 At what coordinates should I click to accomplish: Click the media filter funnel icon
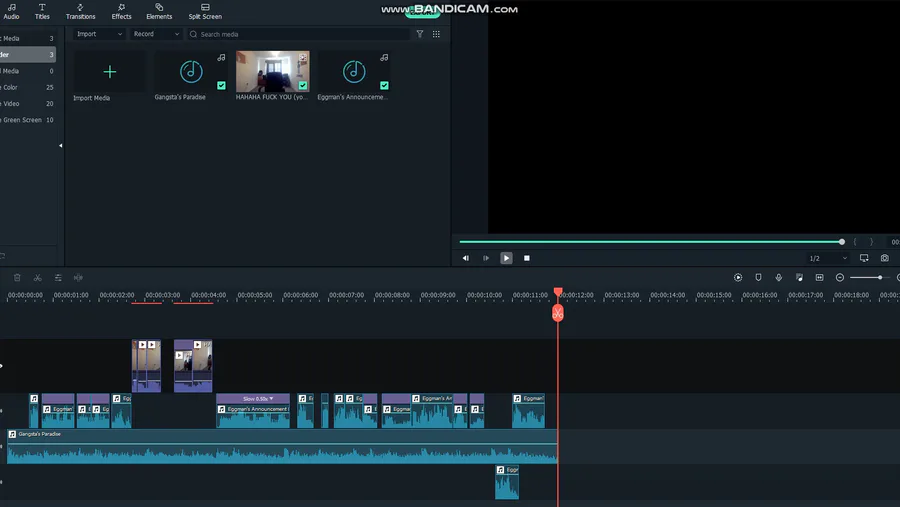coord(420,34)
